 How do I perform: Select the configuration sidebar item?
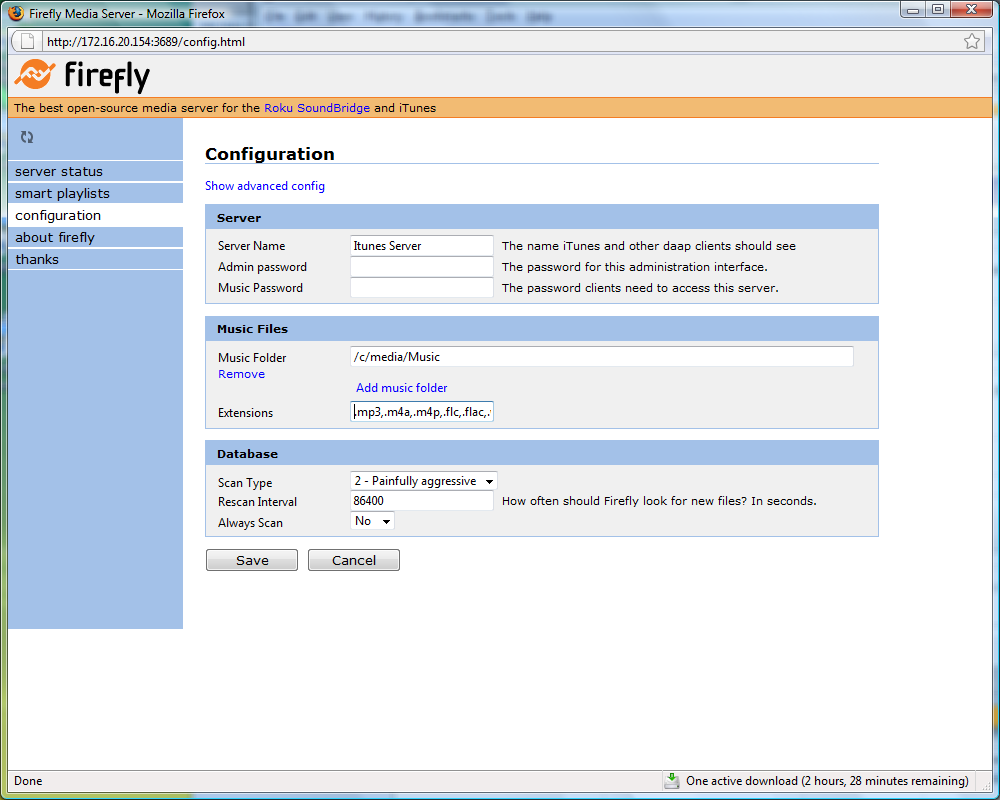click(96, 215)
